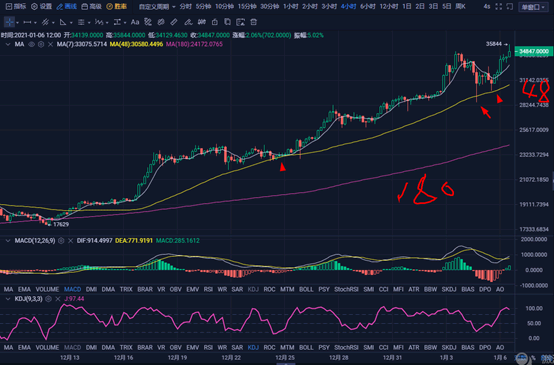Toggle CCI in the bottom indicator row

pos(383,348)
